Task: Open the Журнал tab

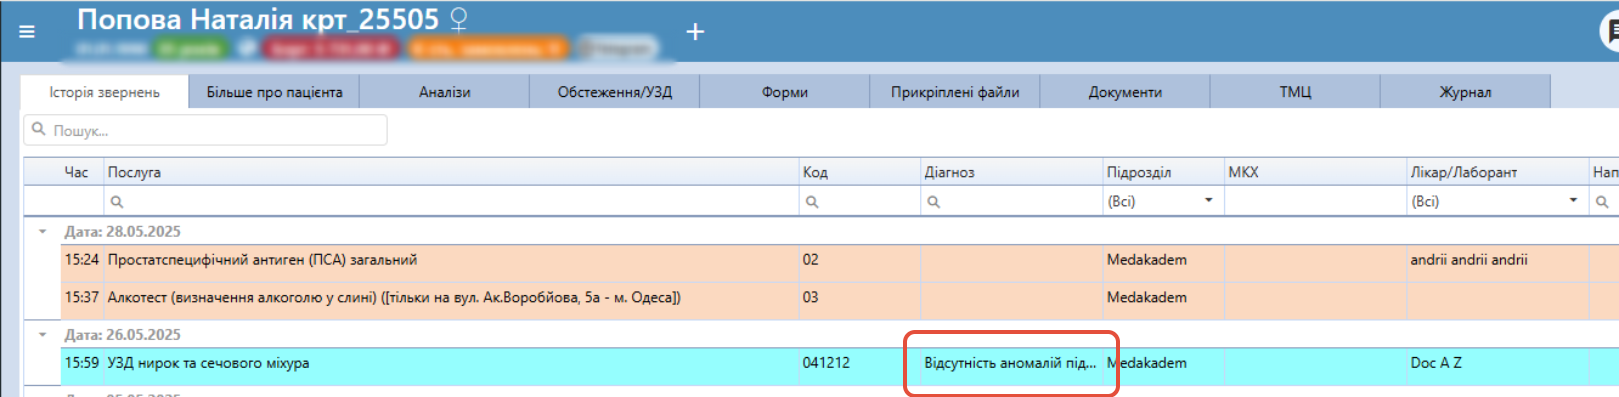Action: point(1464,92)
